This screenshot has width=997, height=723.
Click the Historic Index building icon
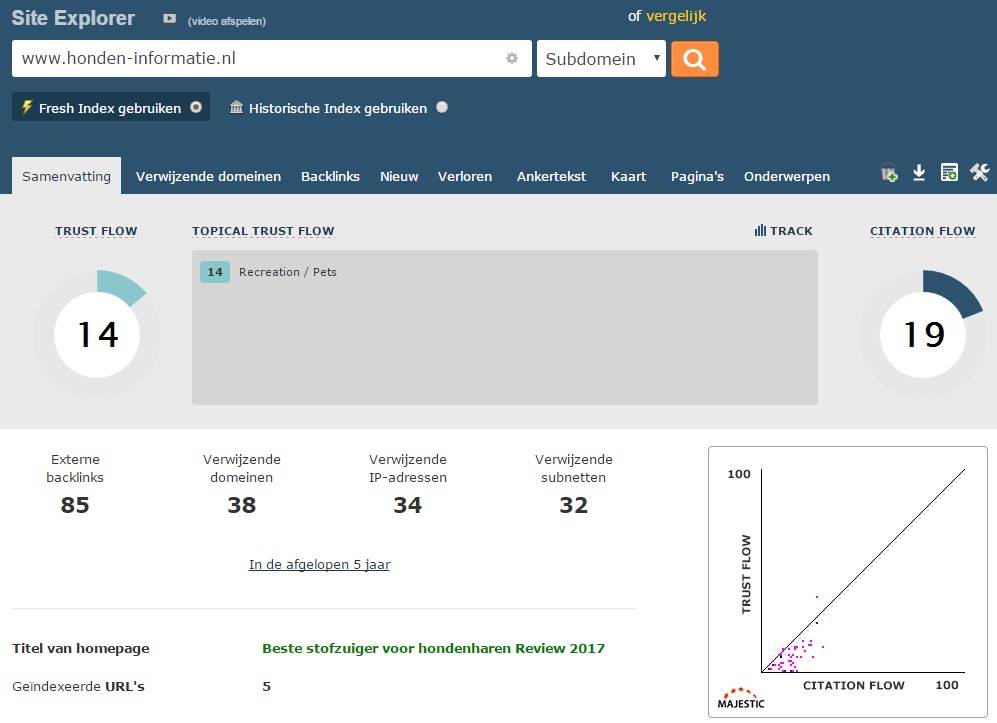pyautogui.click(x=237, y=107)
